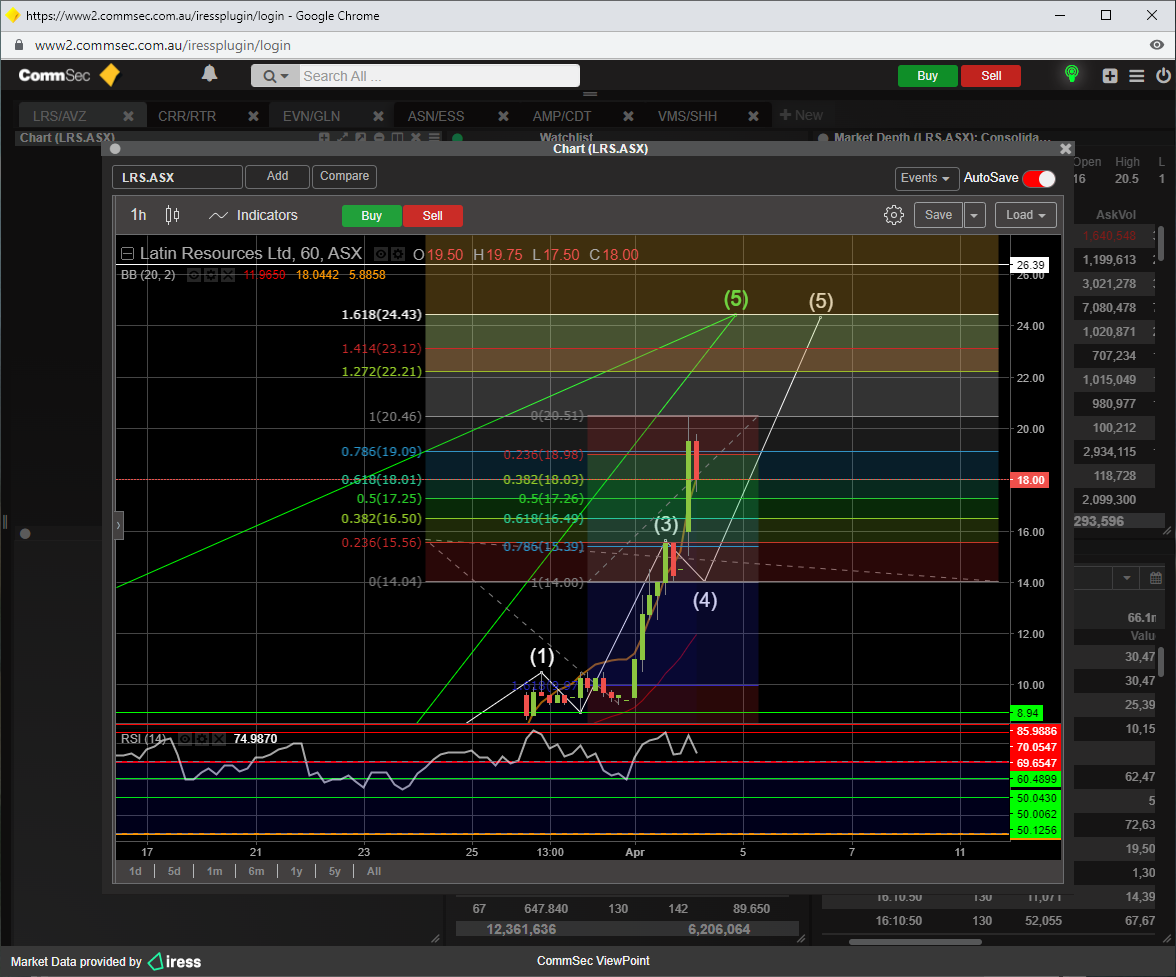The width and height of the screenshot is (1176, 977).
Task: Open the hamburger menu in top bar
Action: pos(1137,76)
